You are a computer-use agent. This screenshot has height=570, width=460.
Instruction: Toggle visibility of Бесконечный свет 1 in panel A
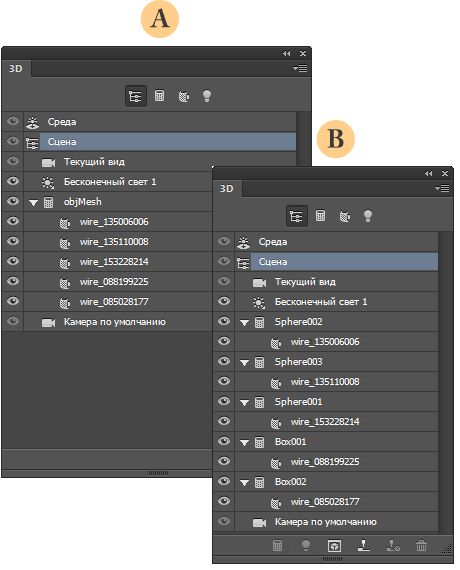[x=13, y=181]
